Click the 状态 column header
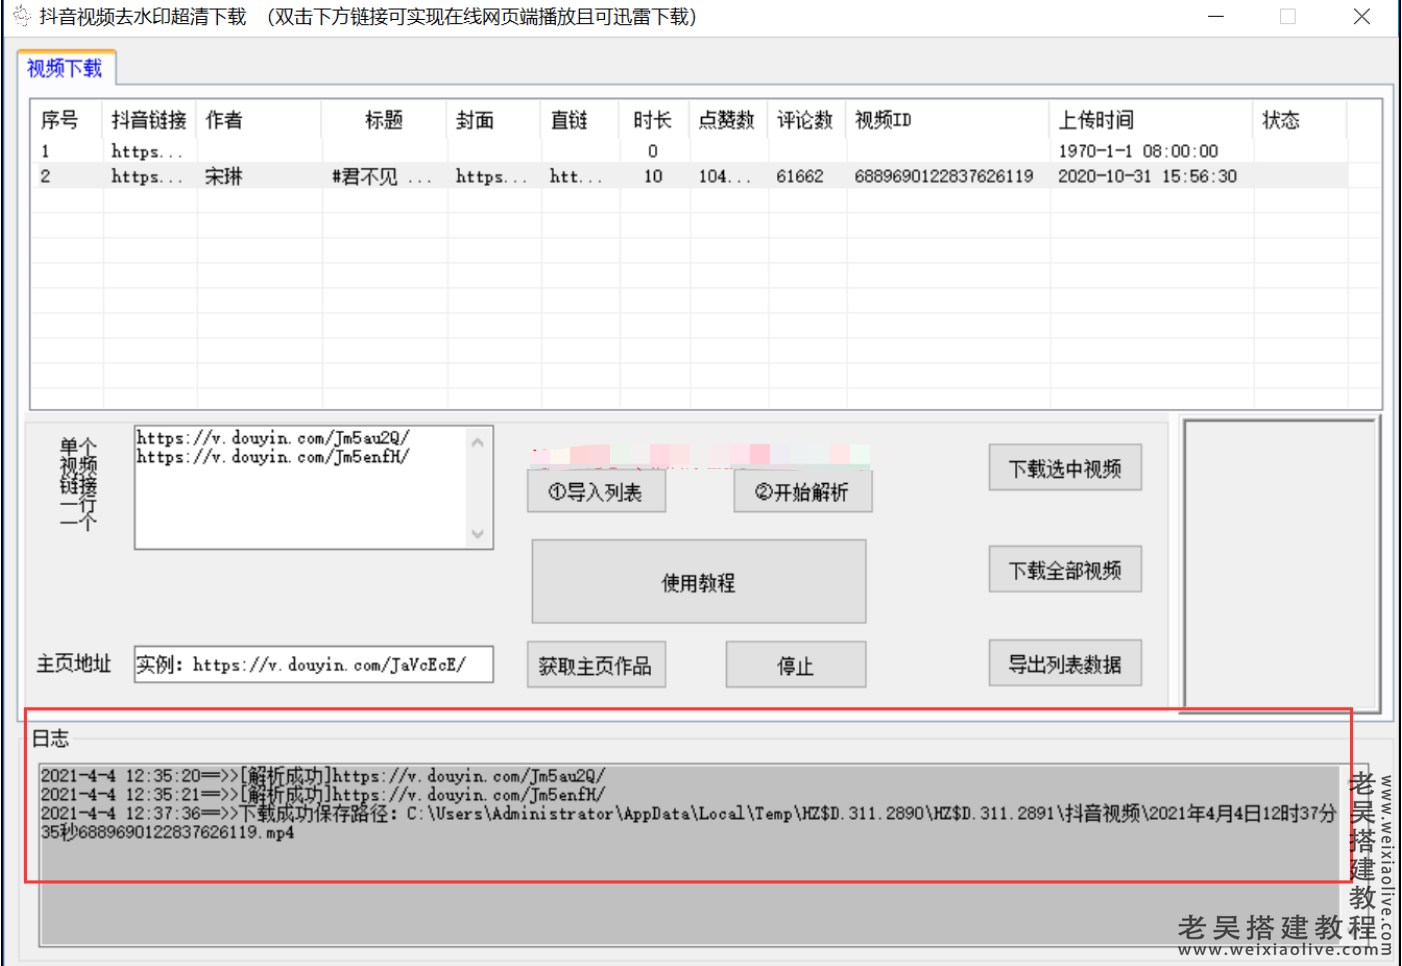 (1281, 120)
